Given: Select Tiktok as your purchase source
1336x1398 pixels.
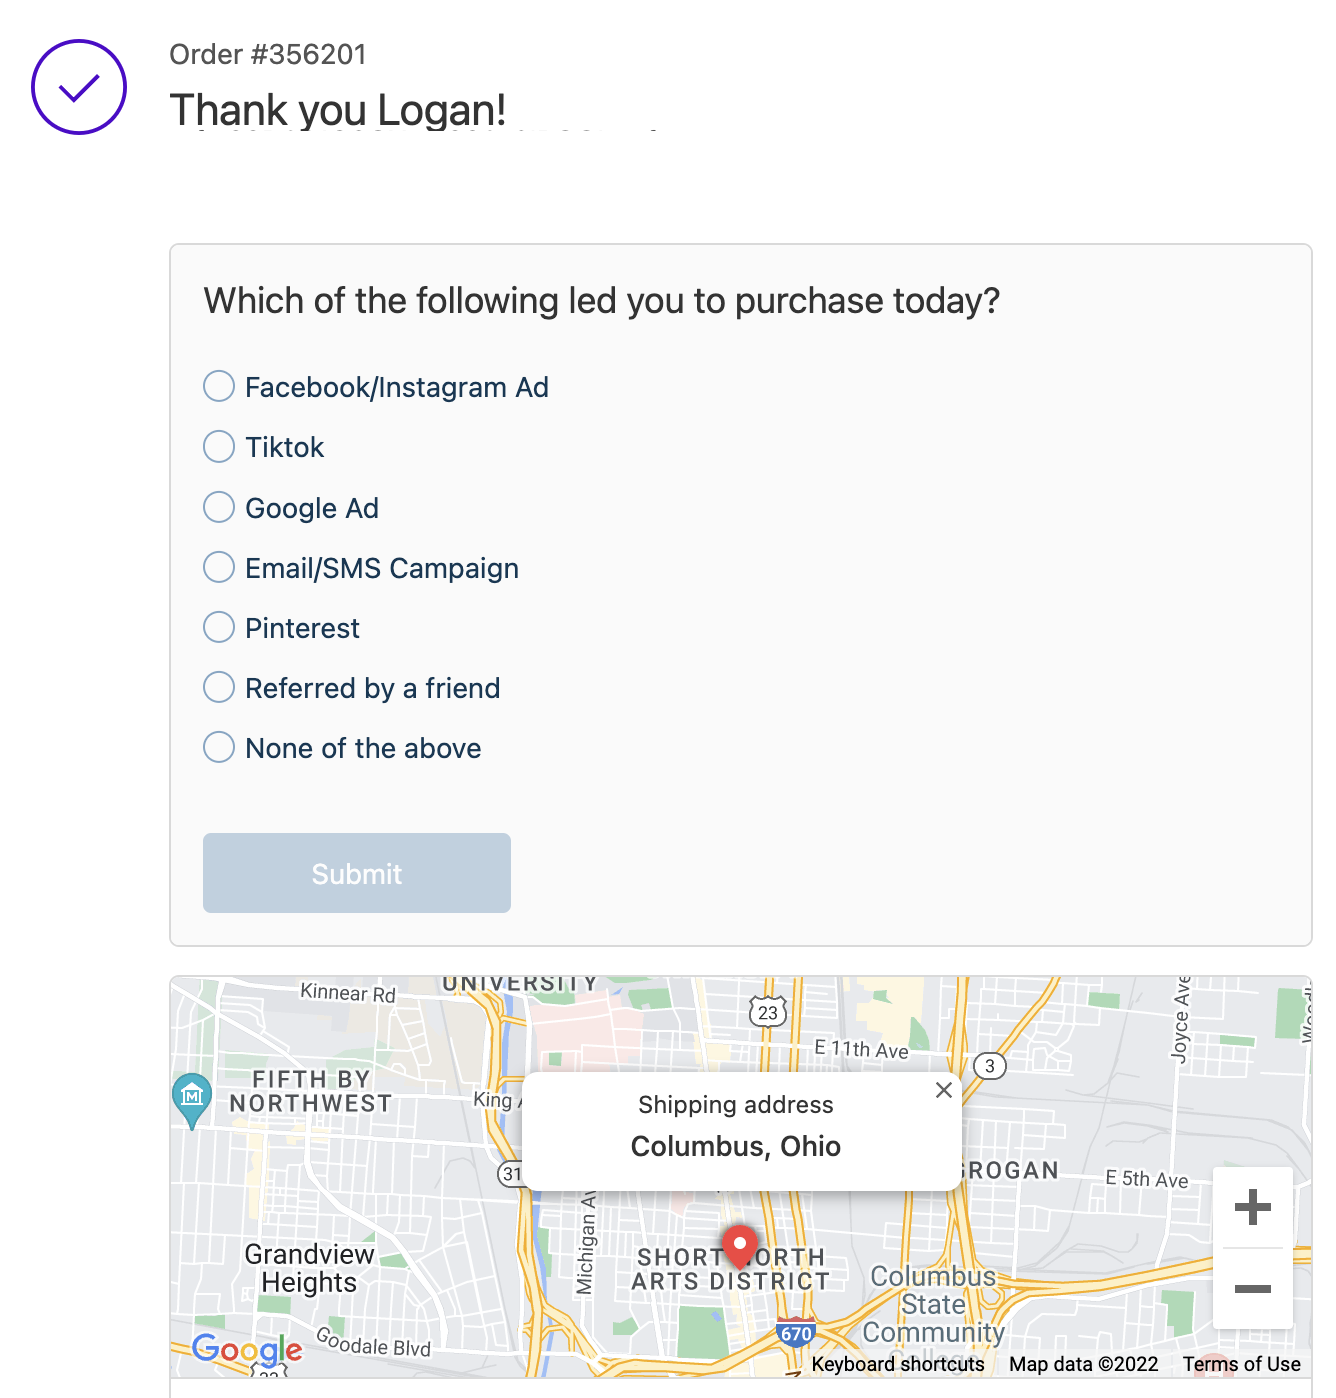Looking at the screenshot, I should click(218, 446).
